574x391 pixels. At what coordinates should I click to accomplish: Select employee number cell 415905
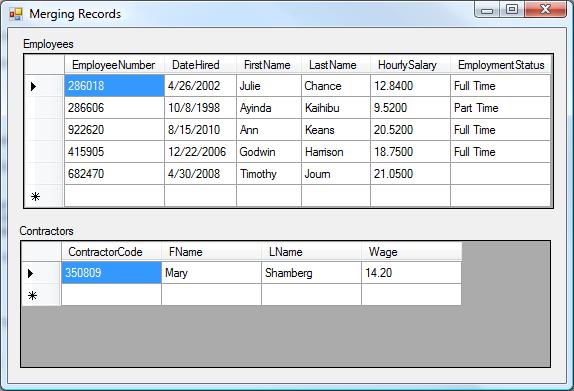tap(114, 152)
